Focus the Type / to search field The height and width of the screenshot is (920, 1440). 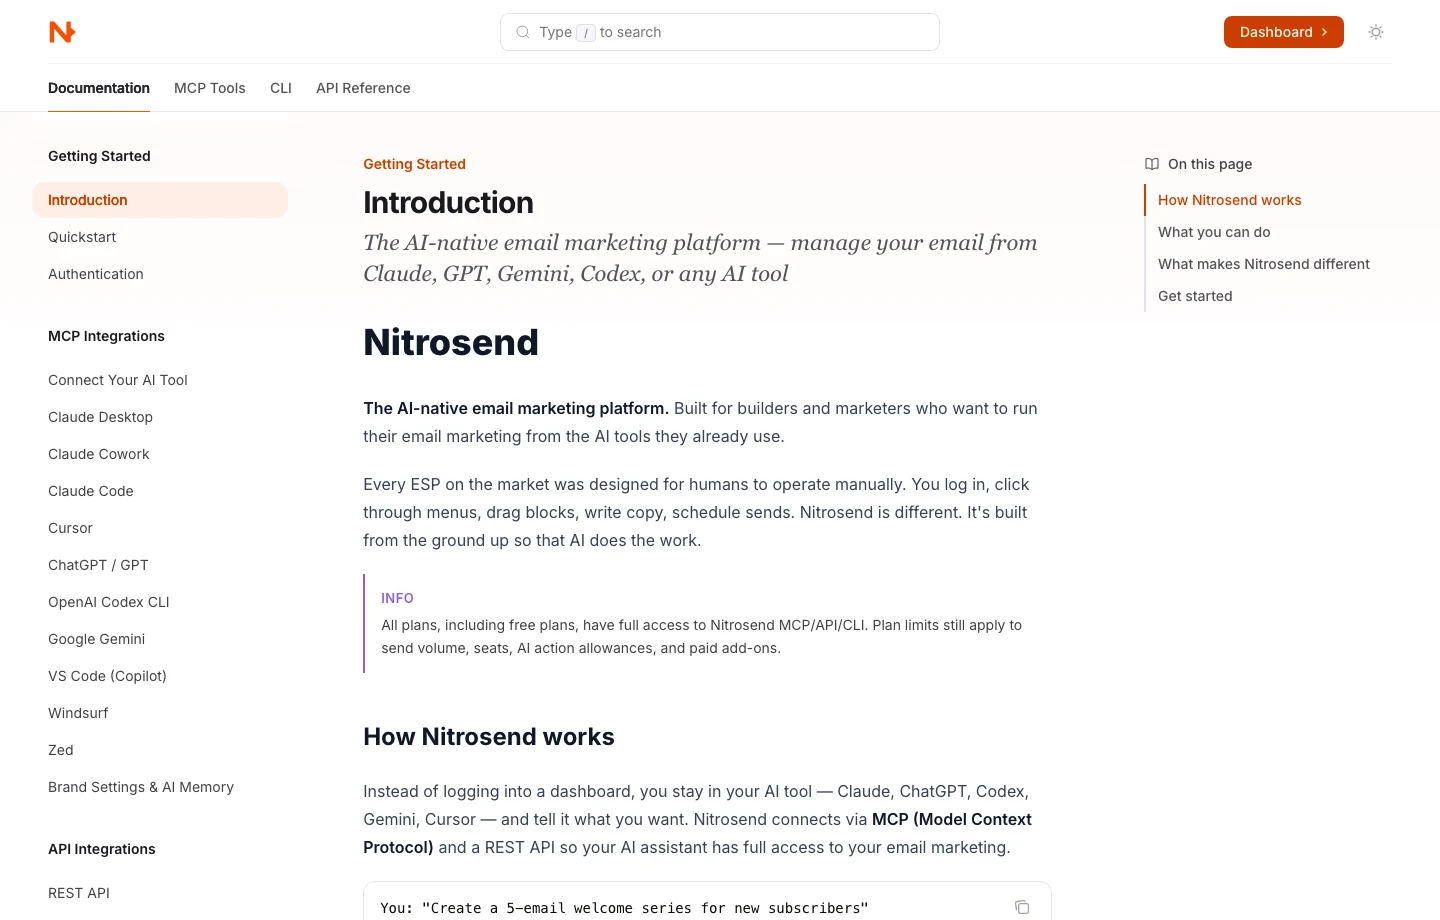tap(720, 32)
